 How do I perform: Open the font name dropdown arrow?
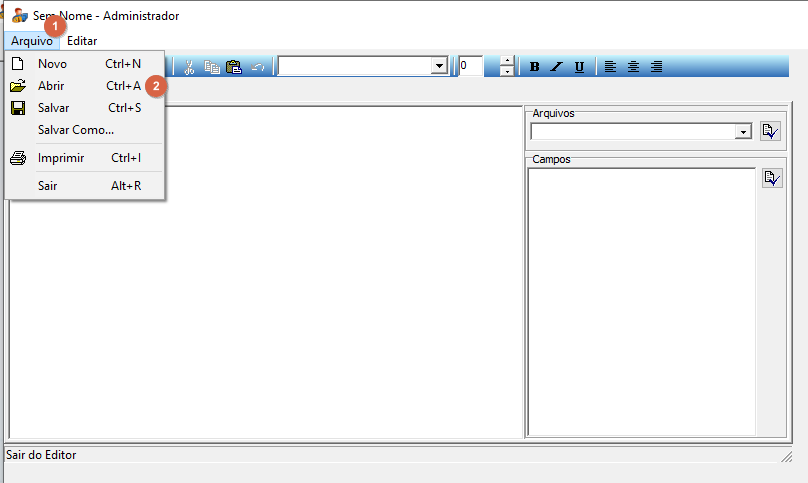point(439,66)
